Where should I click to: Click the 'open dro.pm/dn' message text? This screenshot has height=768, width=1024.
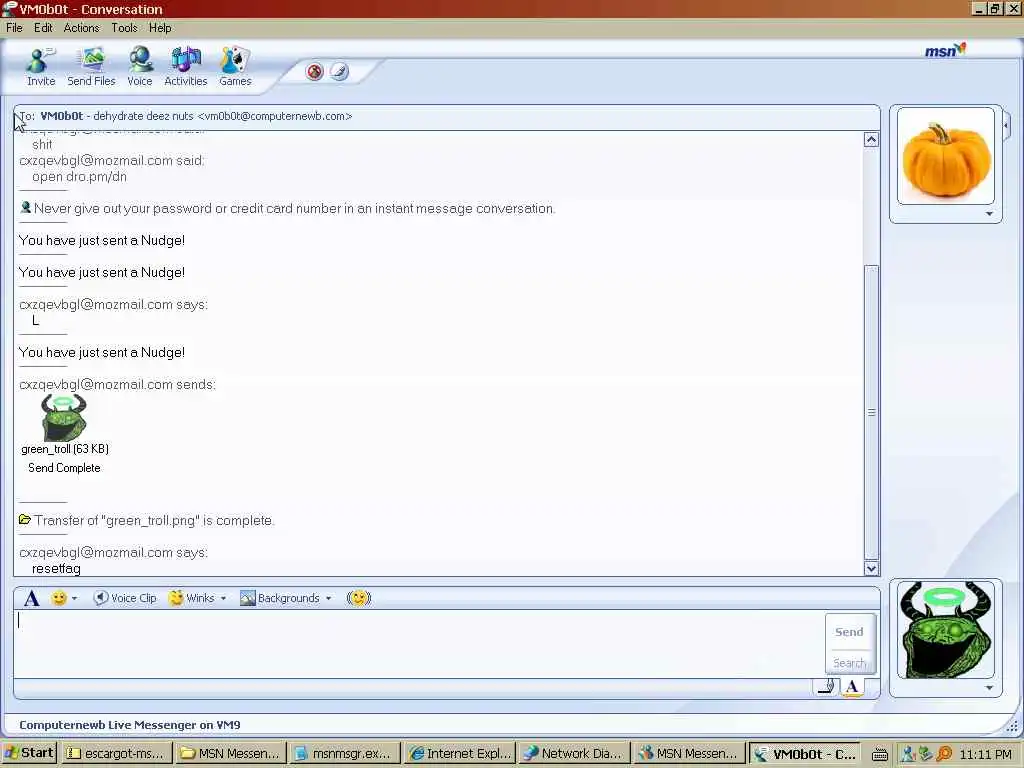point(79,176)
